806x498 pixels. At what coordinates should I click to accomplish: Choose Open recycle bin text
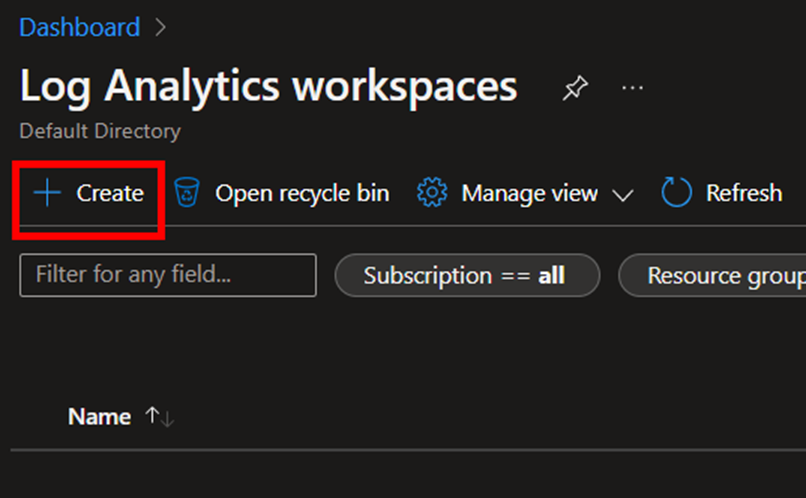point(302,193)
